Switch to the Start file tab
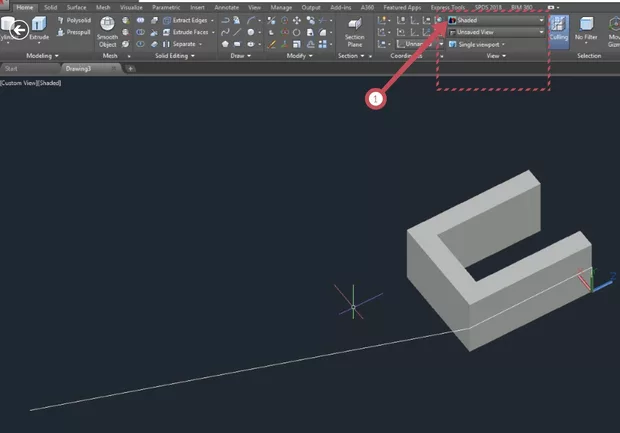Screen dimensions: 620x433 (x=13, y=68)
